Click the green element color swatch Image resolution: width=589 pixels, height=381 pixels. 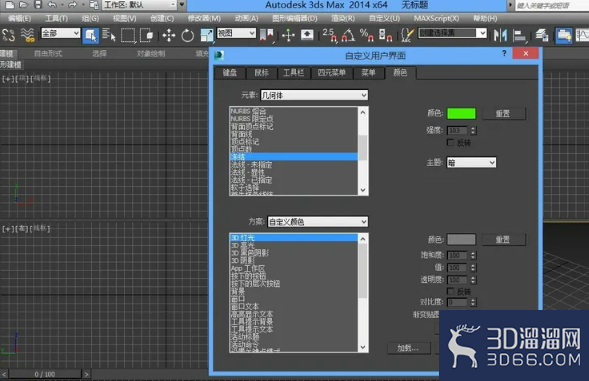point(461,113)
